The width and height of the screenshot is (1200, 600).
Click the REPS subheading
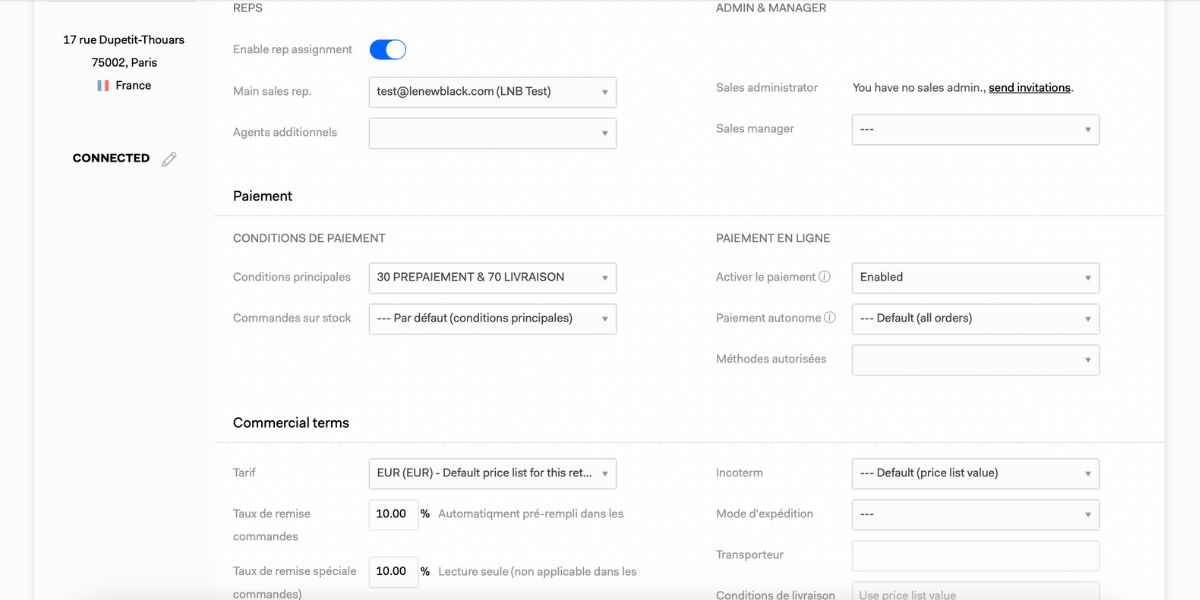click(248, 8)
